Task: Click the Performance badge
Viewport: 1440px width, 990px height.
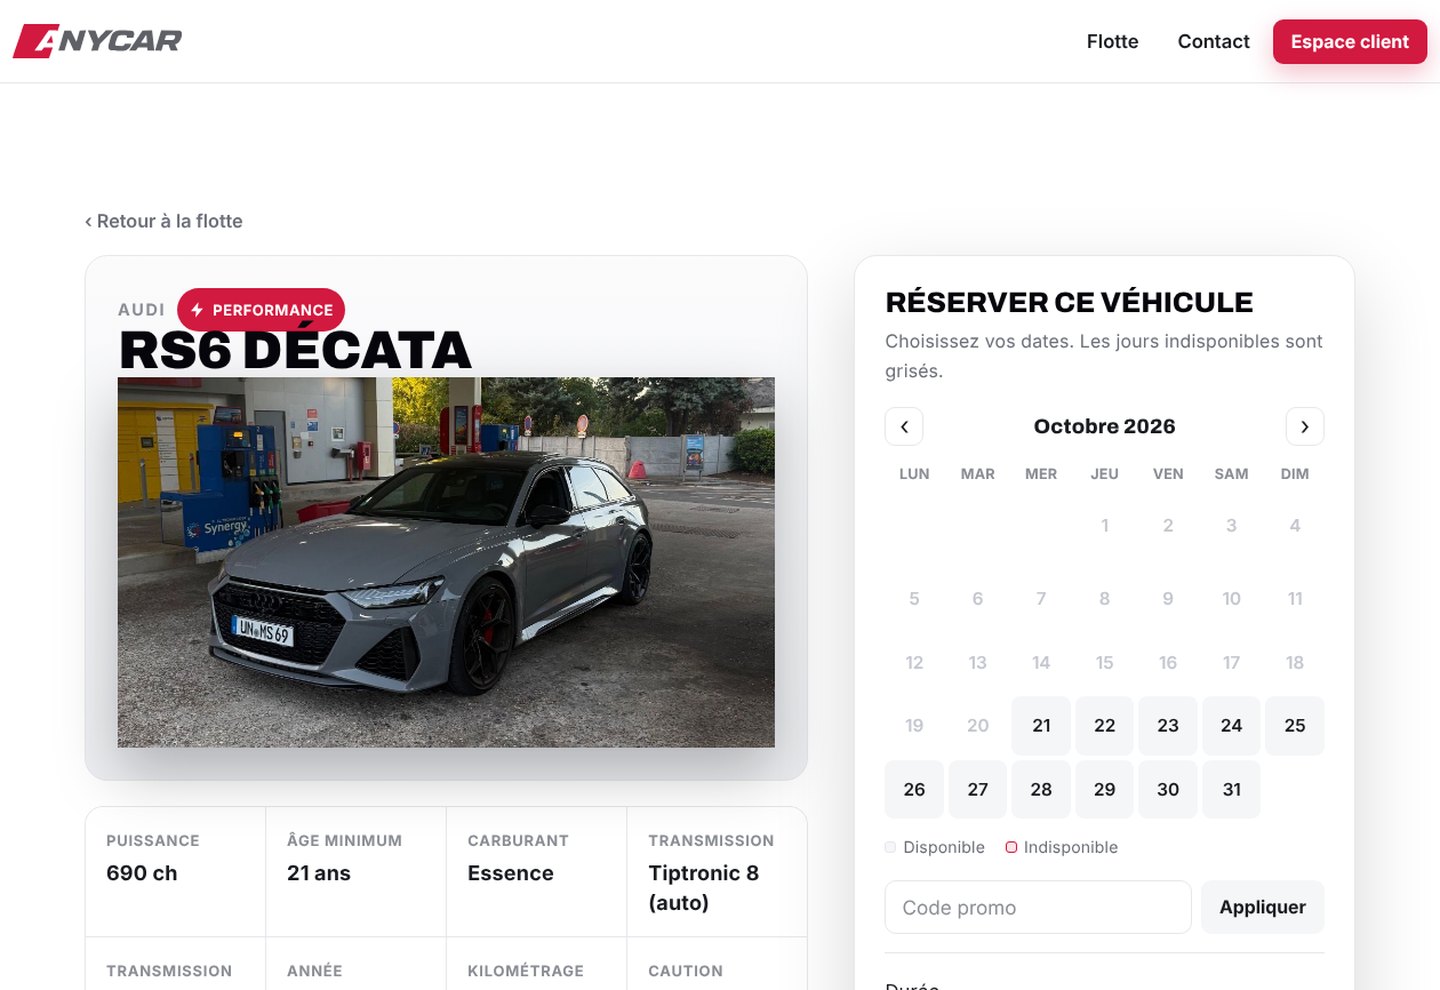Action: [261, 310]
